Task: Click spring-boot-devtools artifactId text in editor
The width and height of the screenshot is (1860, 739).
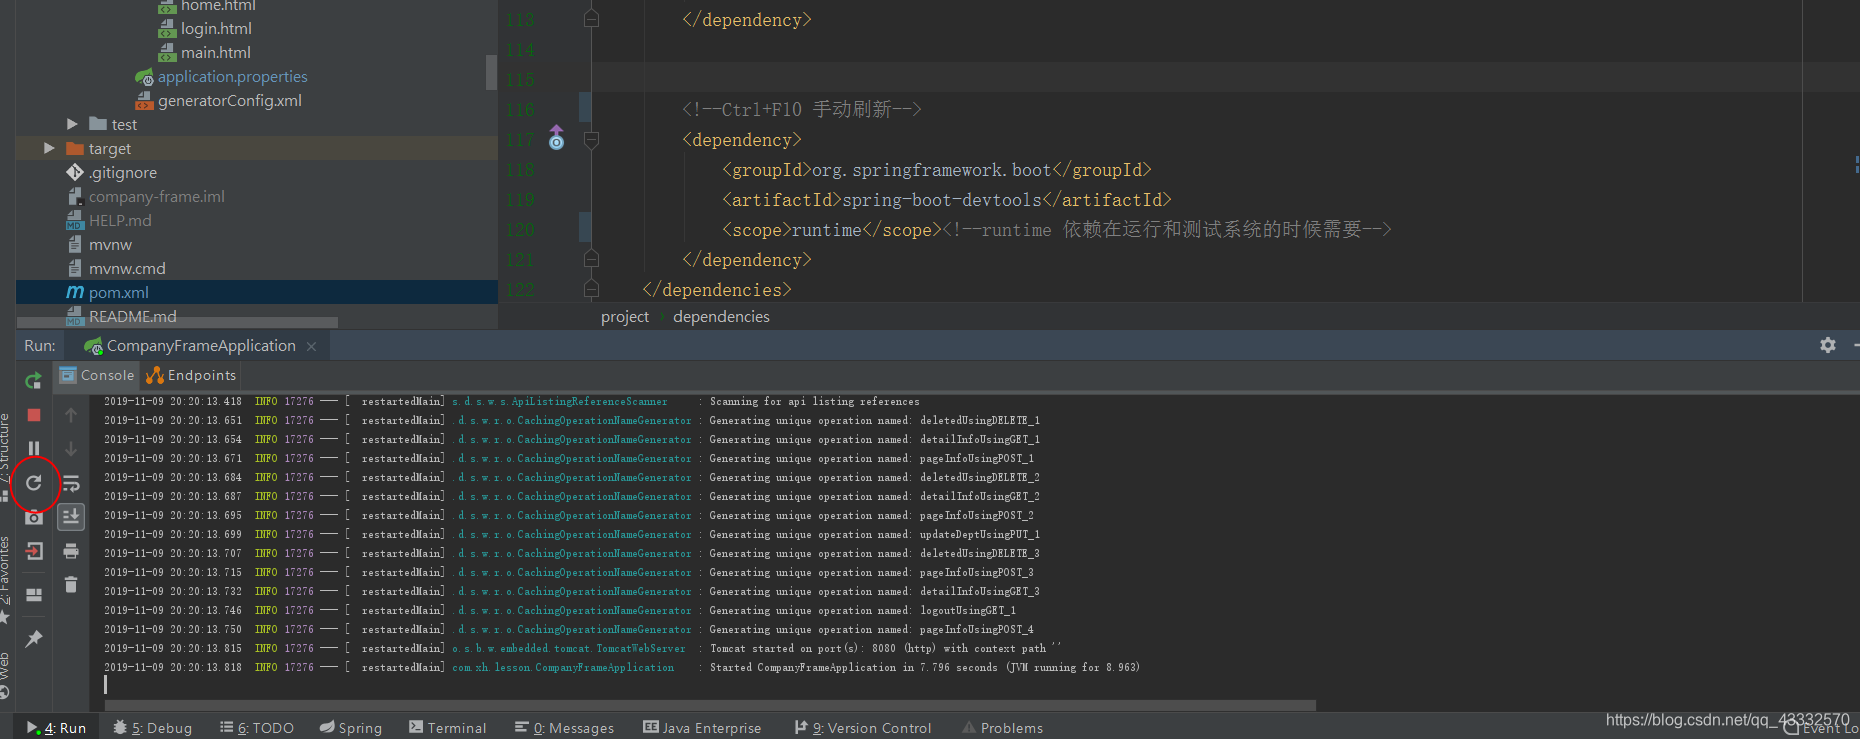Action: coord(941,200)
